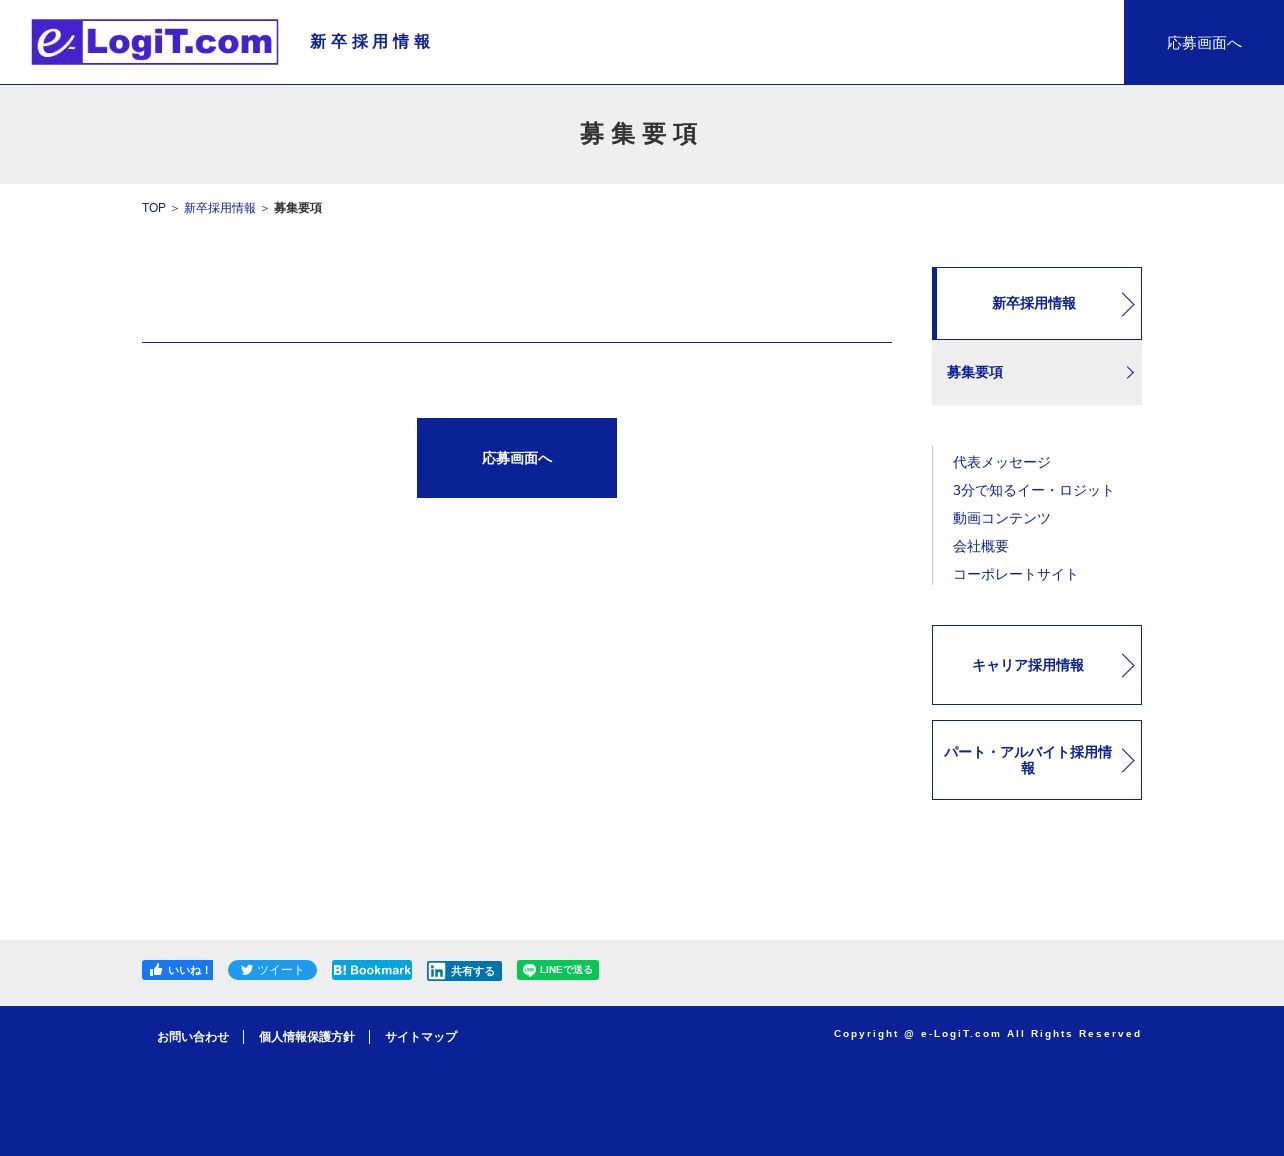1284x1156 pixels.
Task: Select 3分で知るイー・ロジット menu item
Action: 1033,490
